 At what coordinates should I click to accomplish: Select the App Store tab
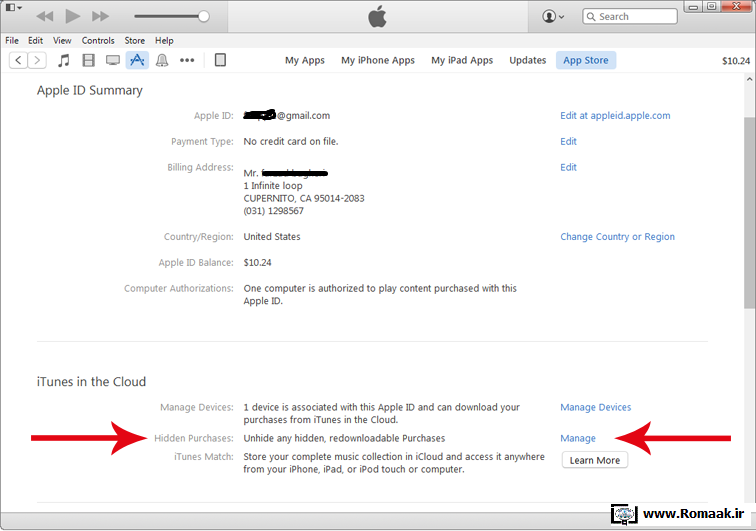586,60
